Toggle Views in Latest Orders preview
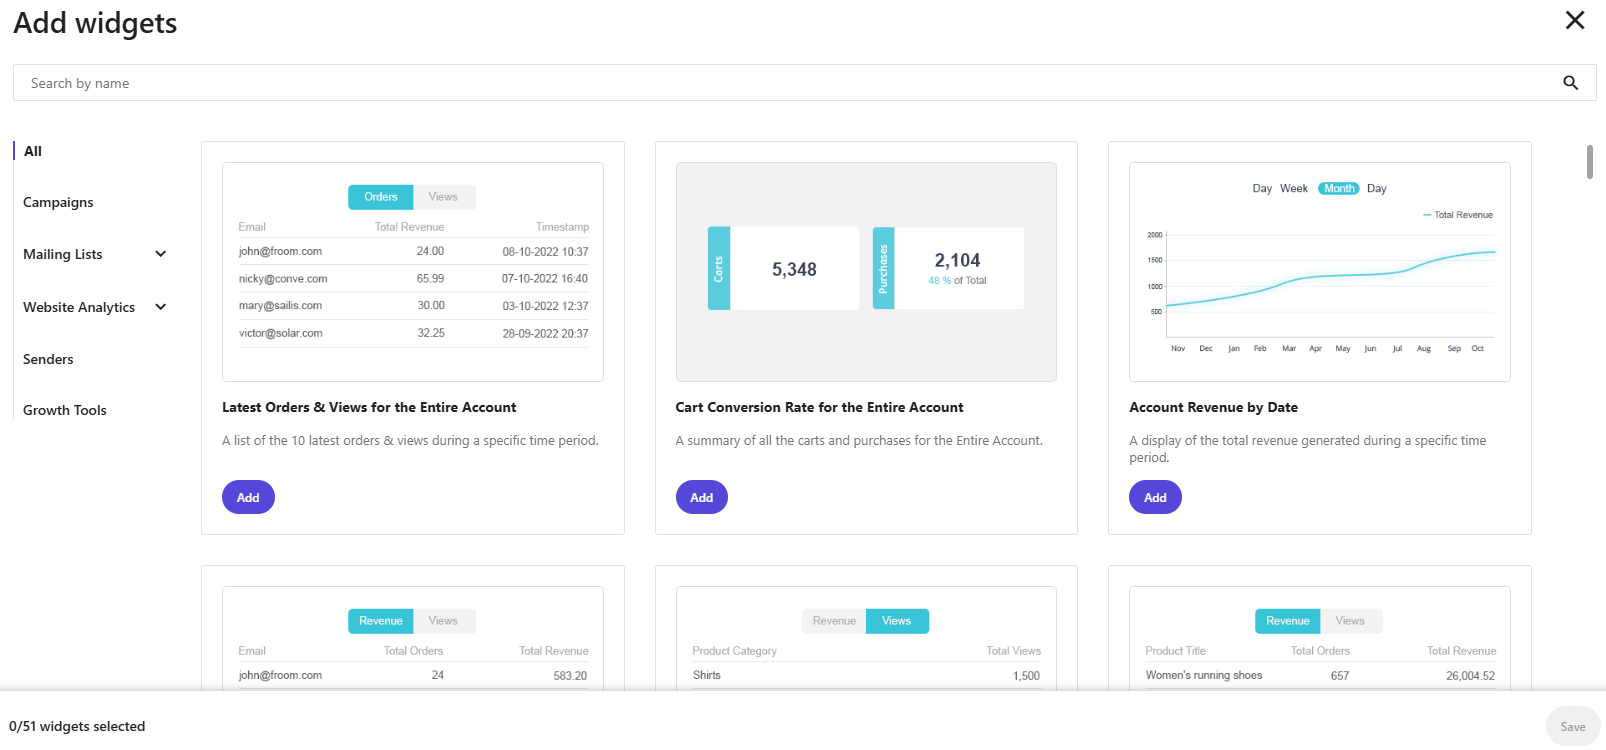Screen dimensions: 1606x750 [443, 197]
